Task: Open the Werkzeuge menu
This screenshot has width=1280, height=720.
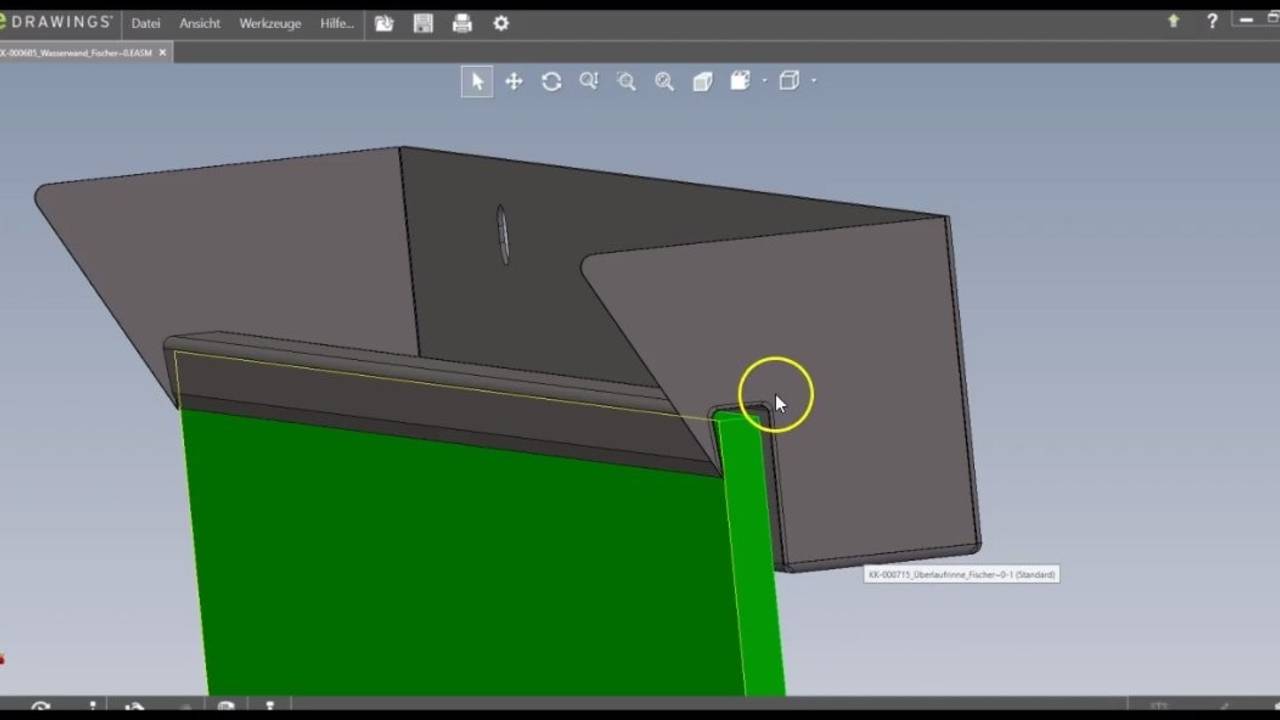Action: click(x=270, y=23)
